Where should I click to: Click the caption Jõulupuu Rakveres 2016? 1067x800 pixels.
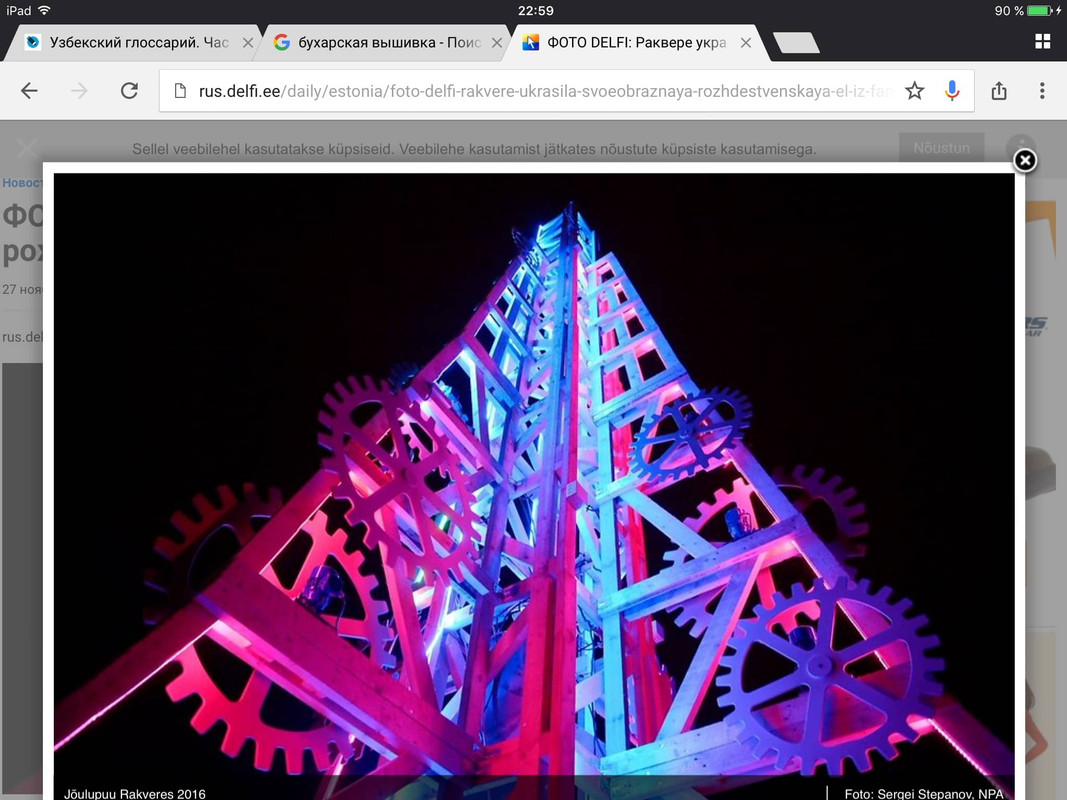[135, 793]
